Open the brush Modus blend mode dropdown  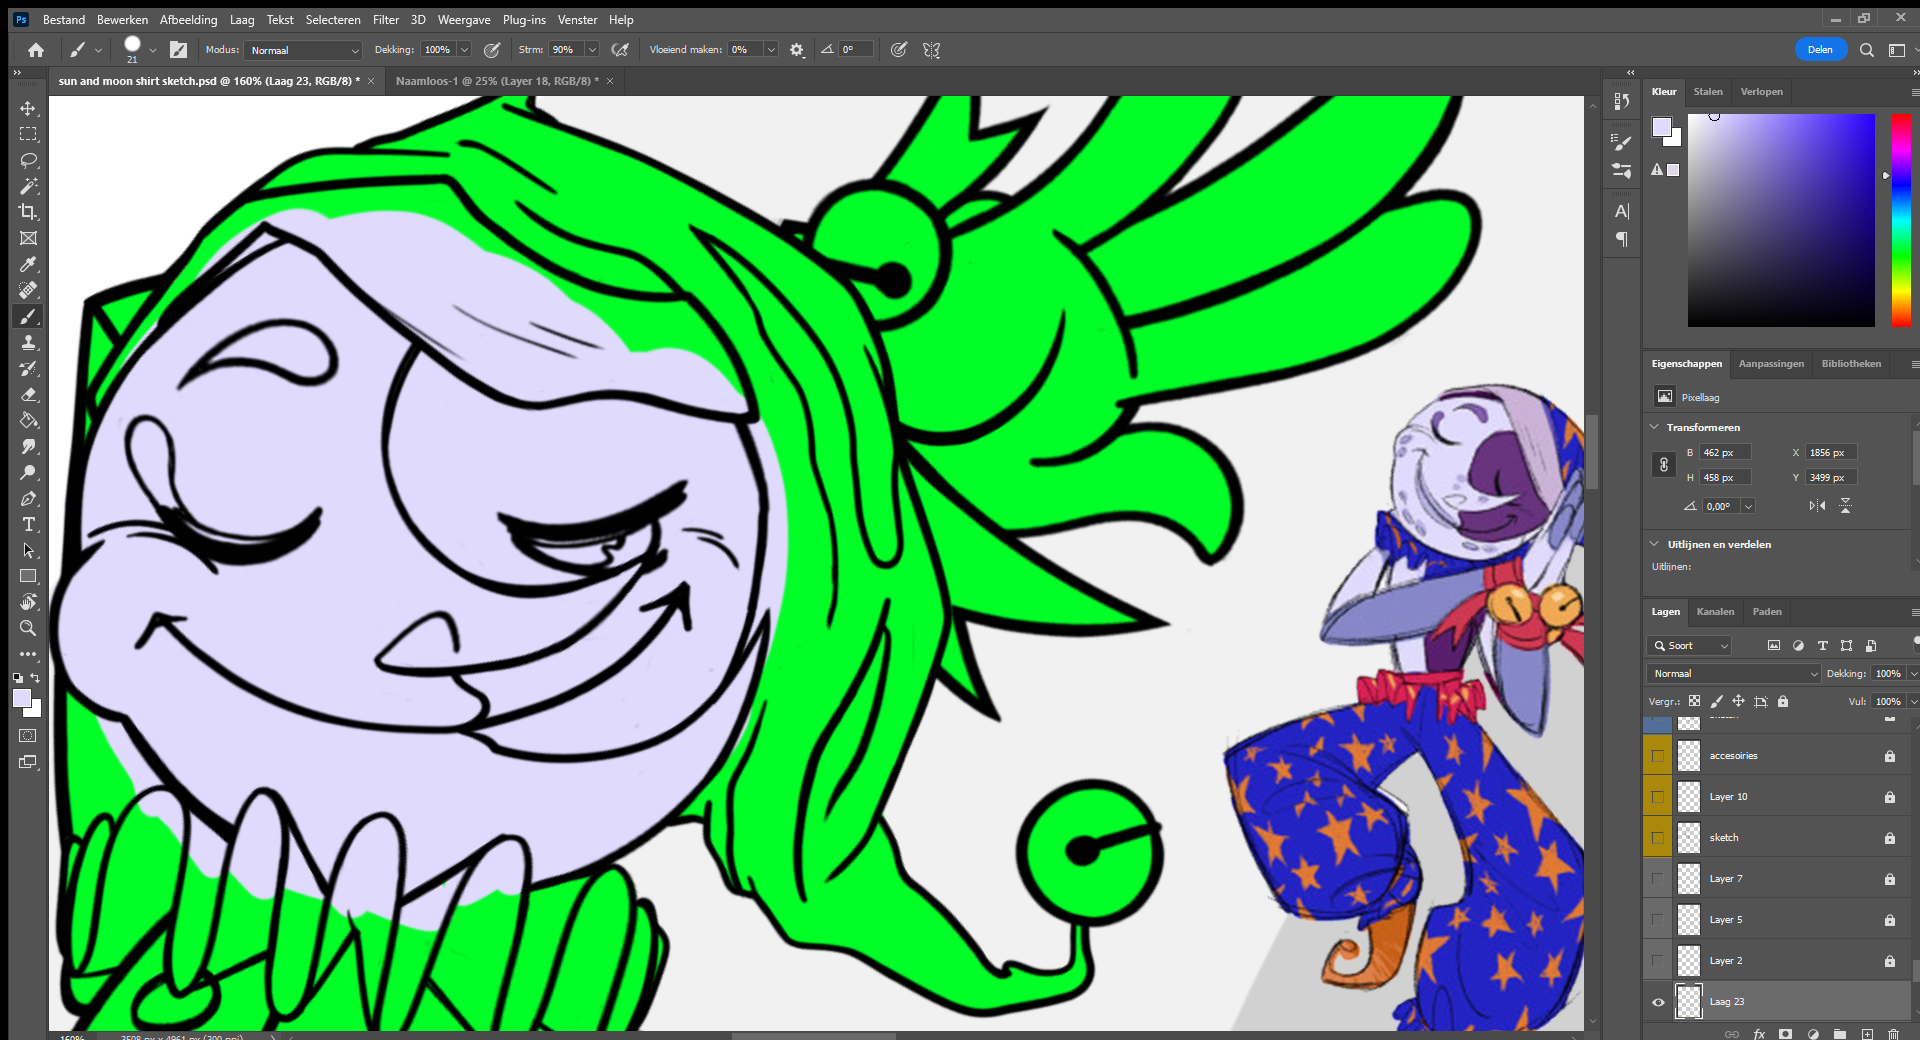coord(303,50)
